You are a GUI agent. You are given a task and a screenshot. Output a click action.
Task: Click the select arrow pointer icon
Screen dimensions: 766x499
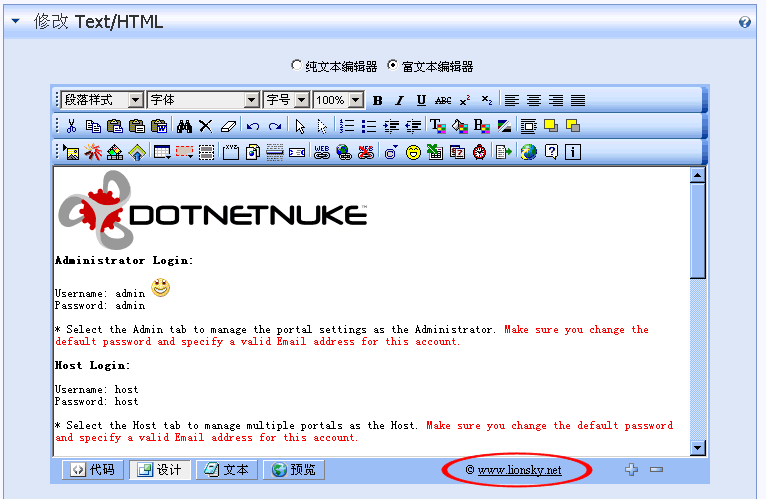pos(300,126)
